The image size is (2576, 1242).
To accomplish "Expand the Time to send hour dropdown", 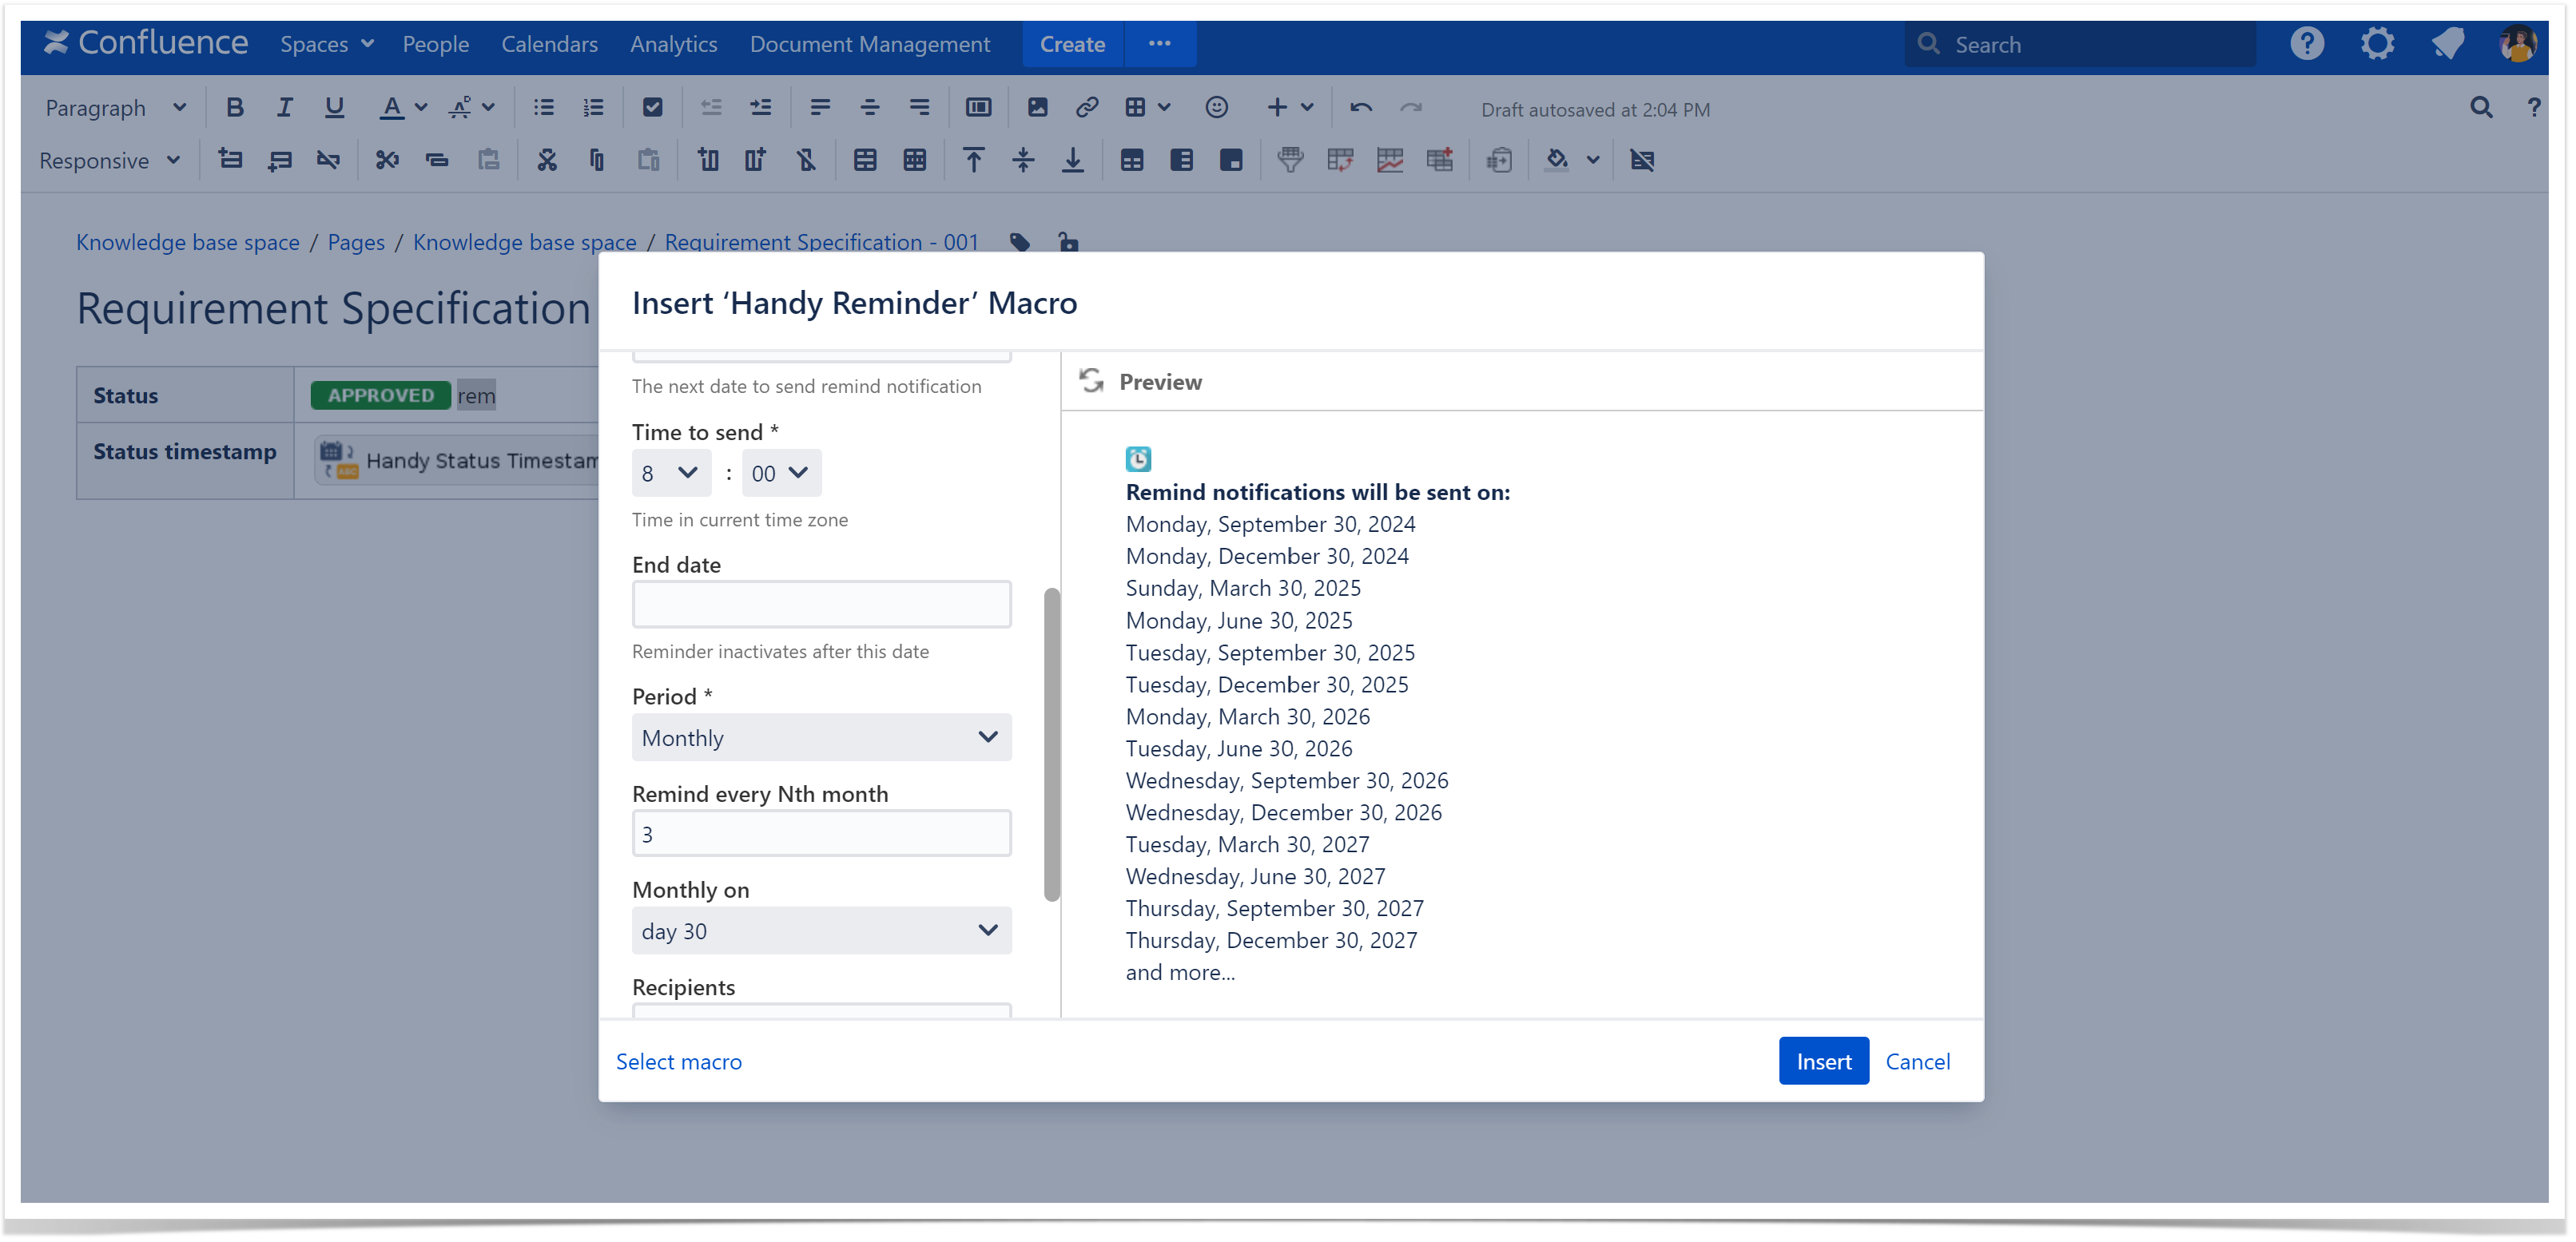I will [x=669, y=473].
